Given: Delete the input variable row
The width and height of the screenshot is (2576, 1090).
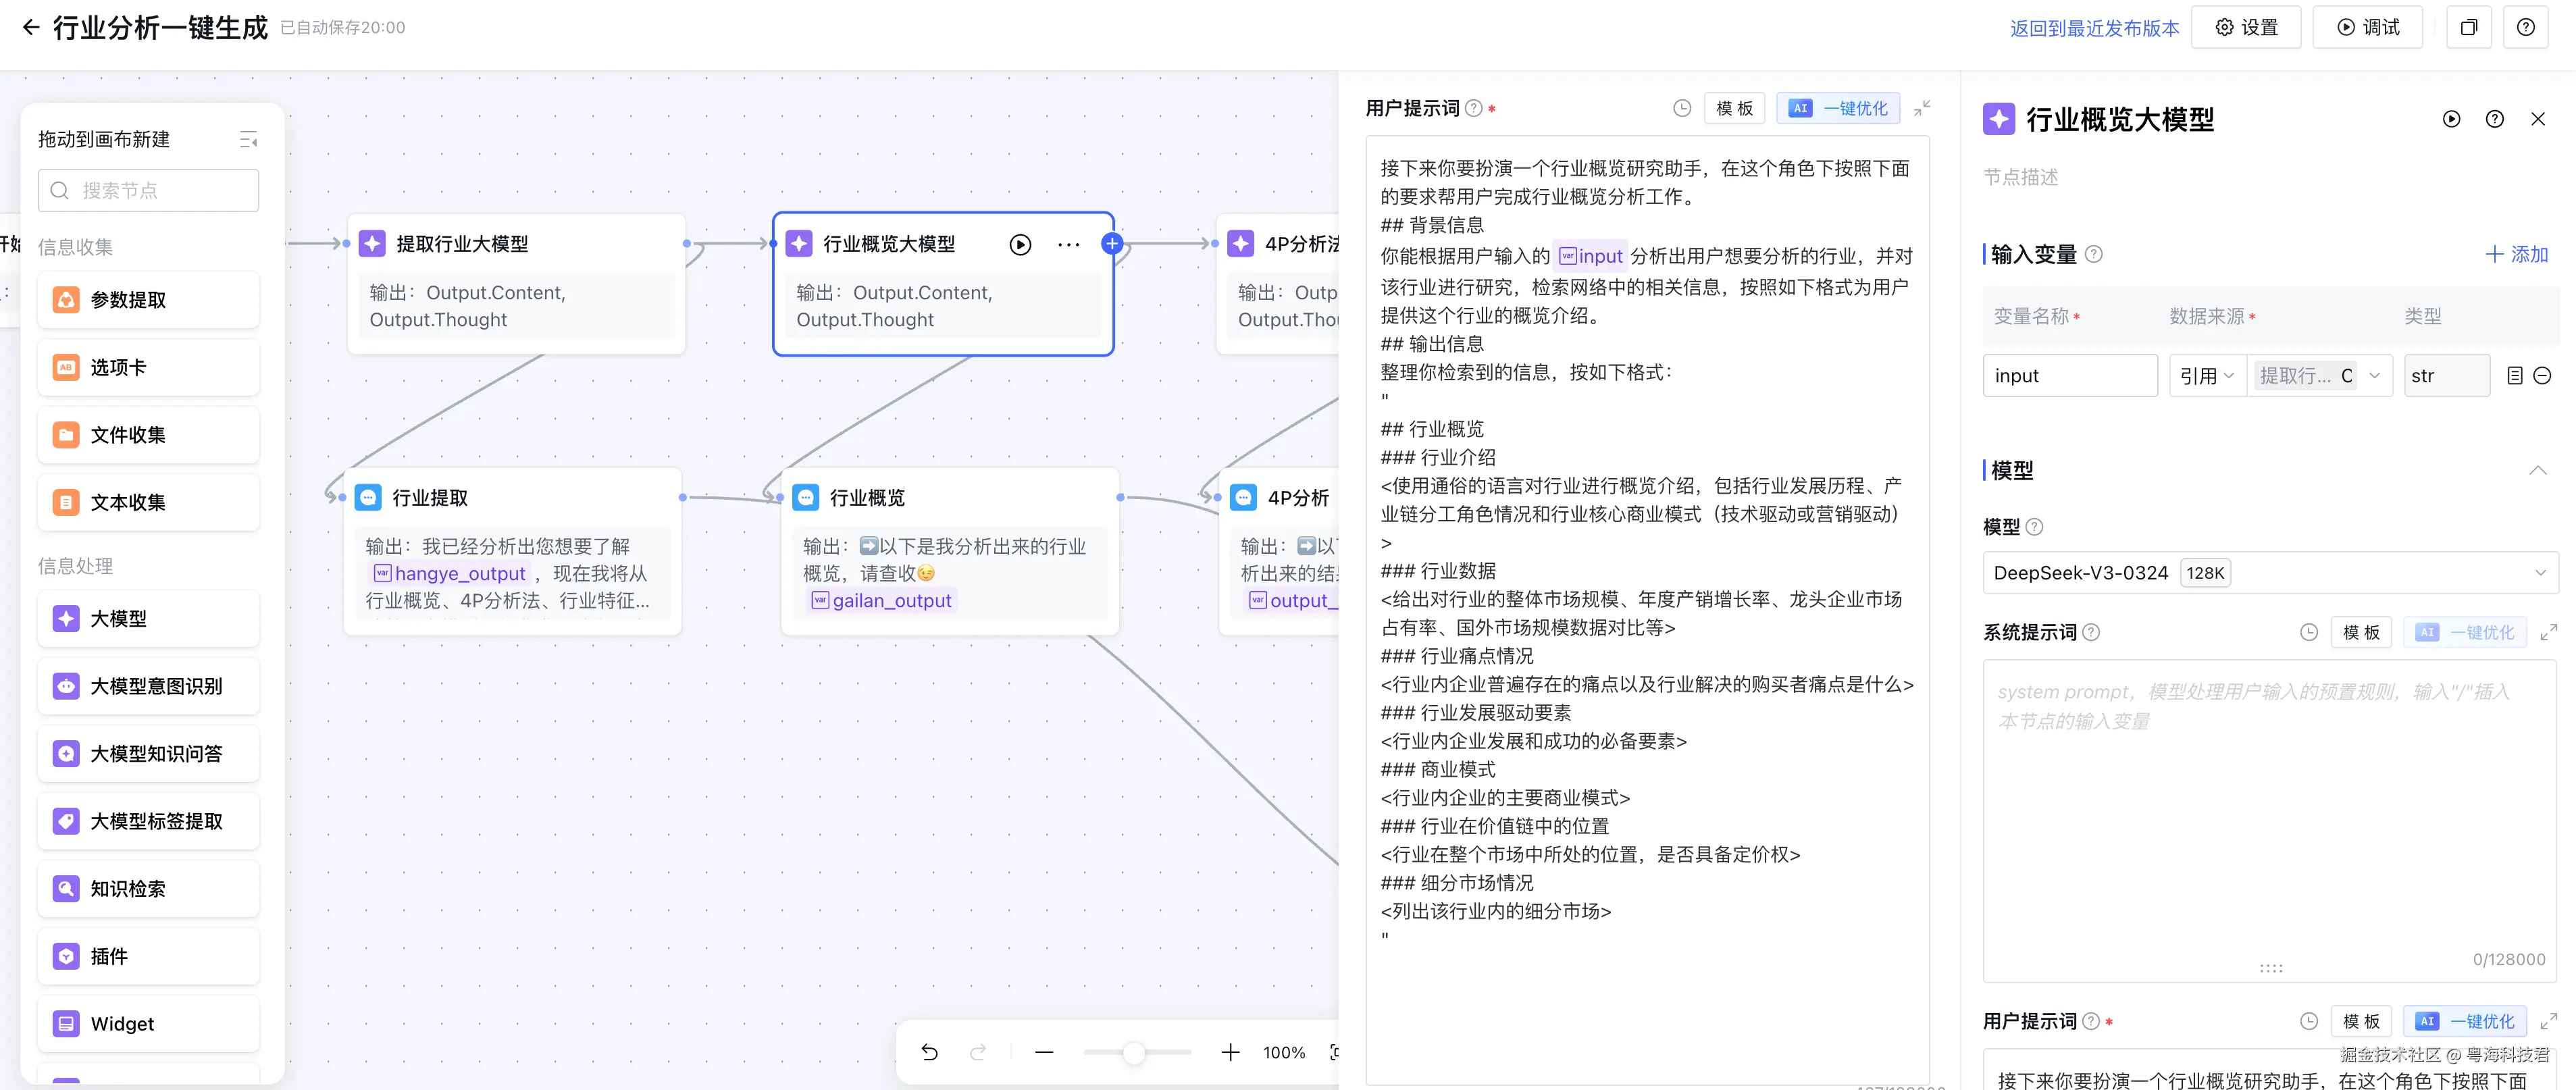Looking at the screenshot, I should (x=2542, y=376).
